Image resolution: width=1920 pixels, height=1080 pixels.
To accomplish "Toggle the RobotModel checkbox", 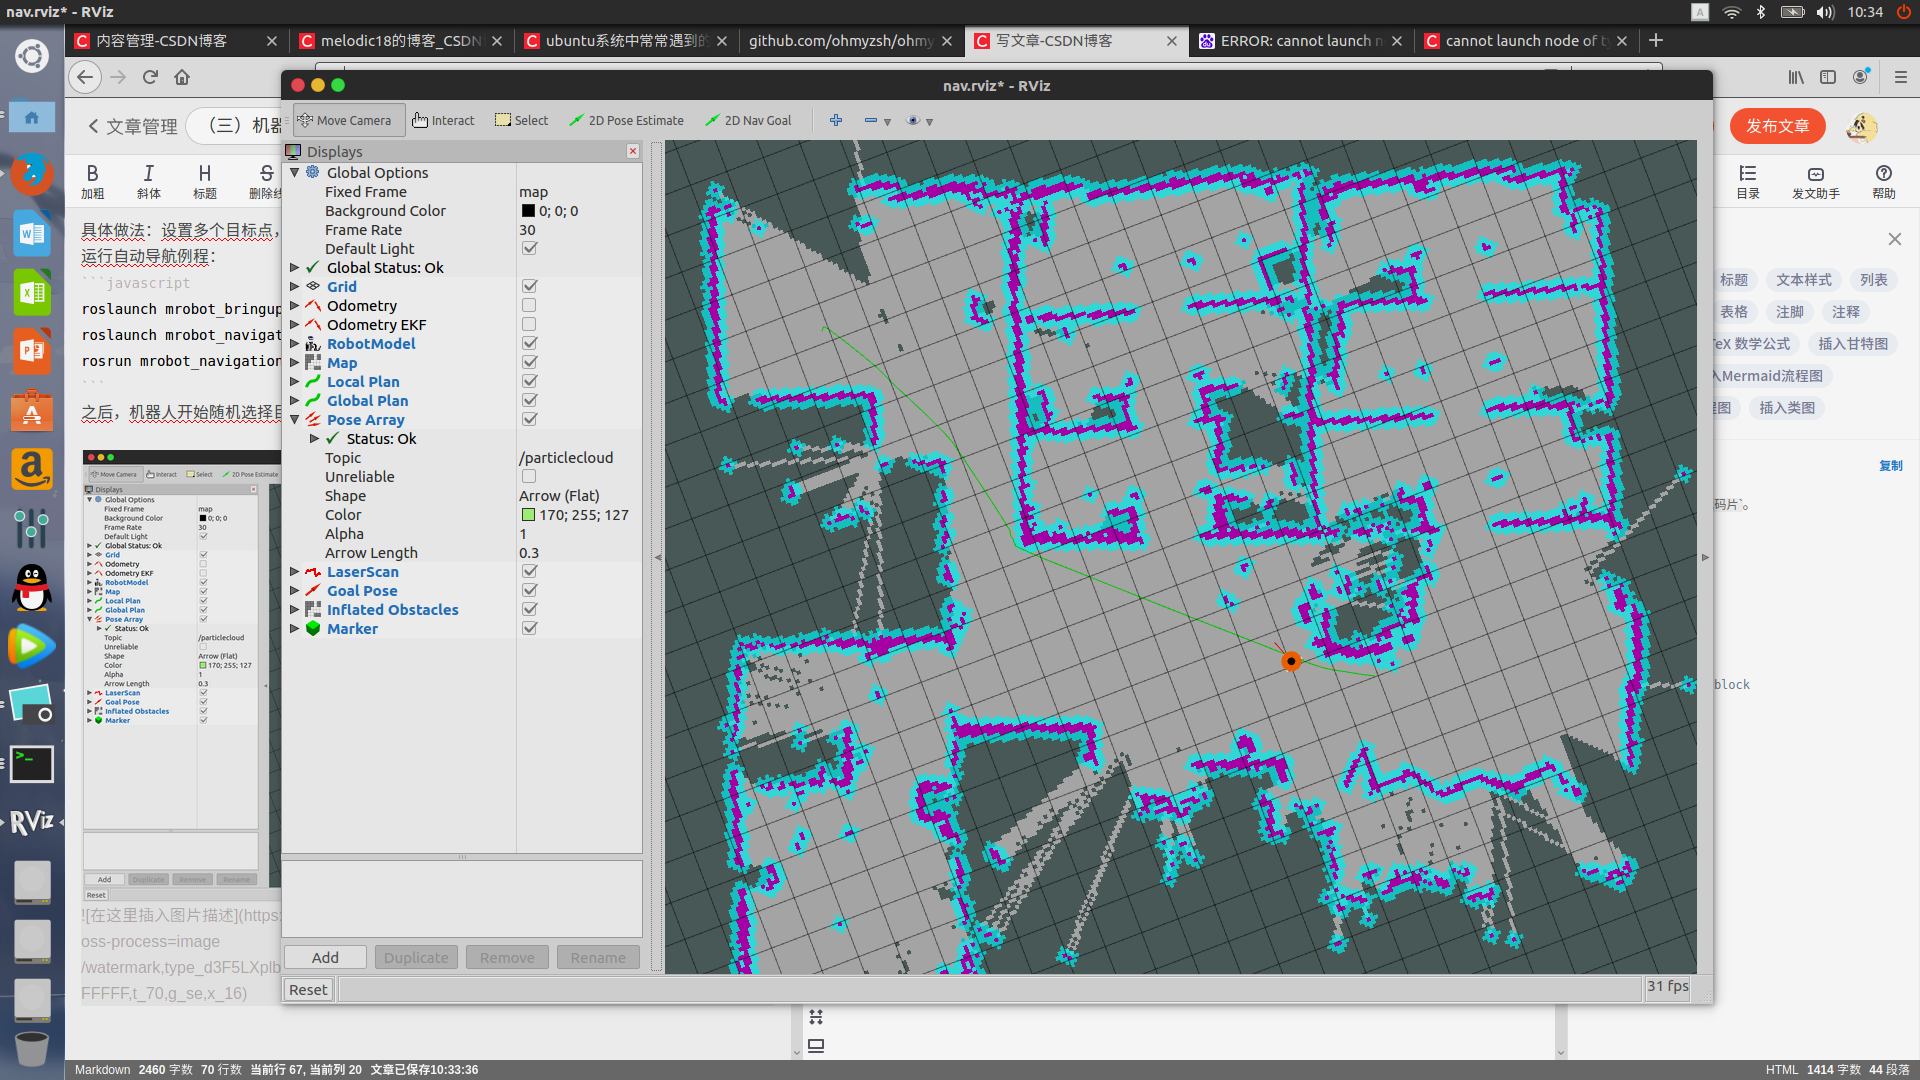I will coord(529,343).
